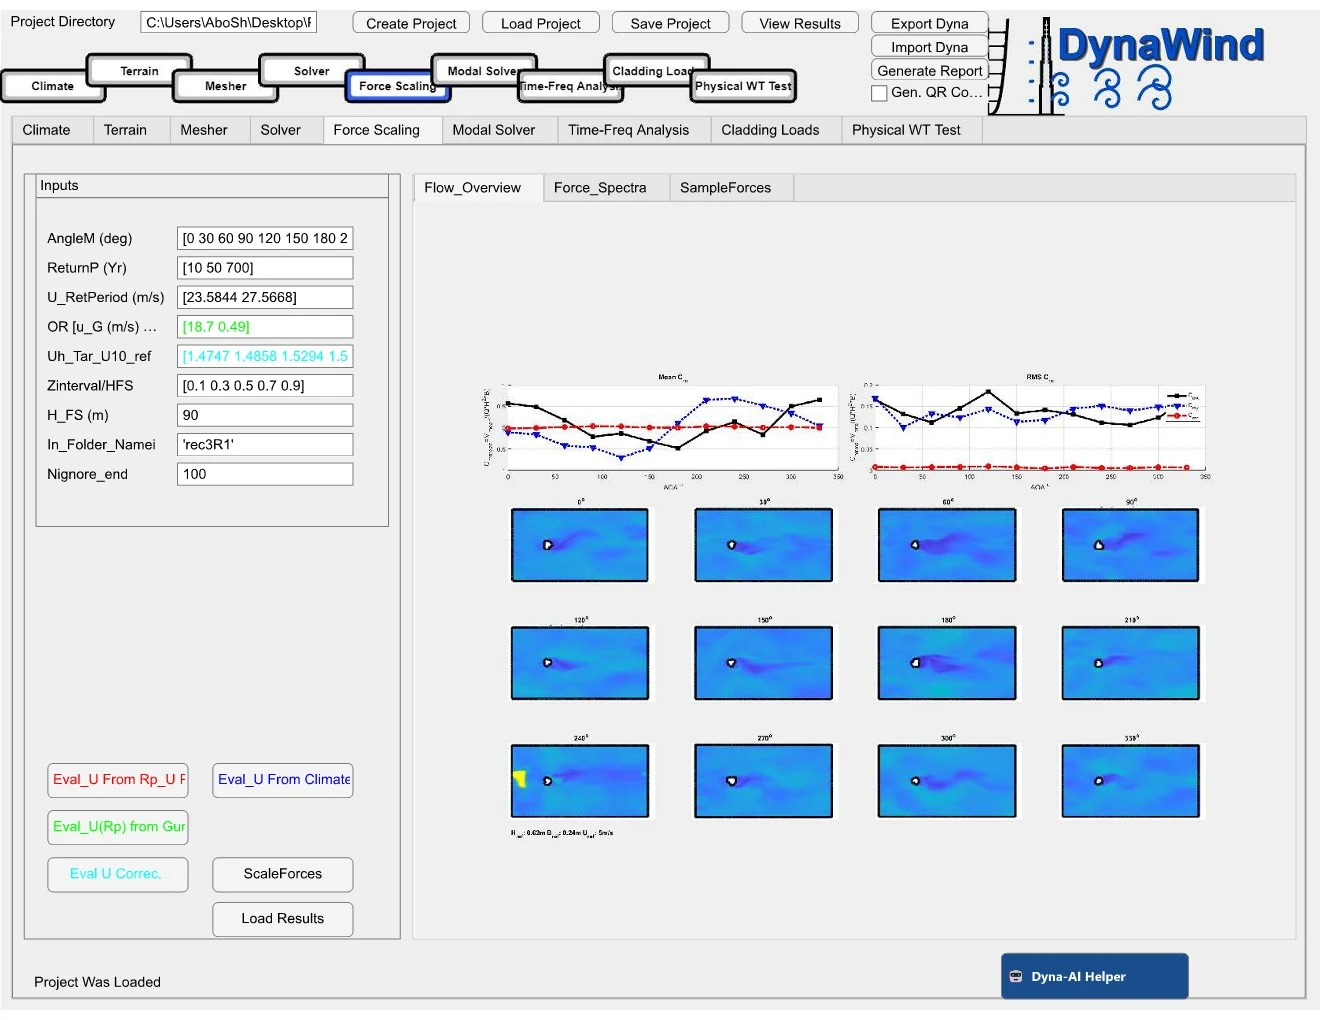
Task: Click the Save Project button
Action: pos(670,23)
